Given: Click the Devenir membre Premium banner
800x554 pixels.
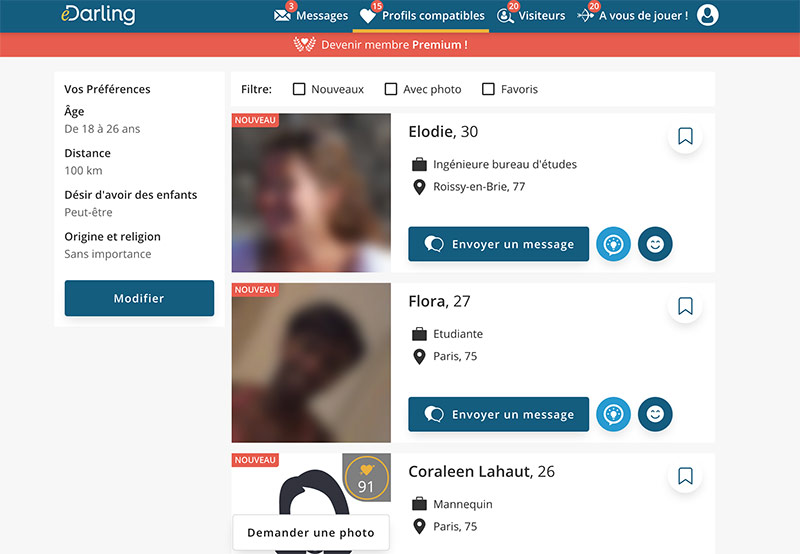Looking at the screenshot, I should click(400, 45).
